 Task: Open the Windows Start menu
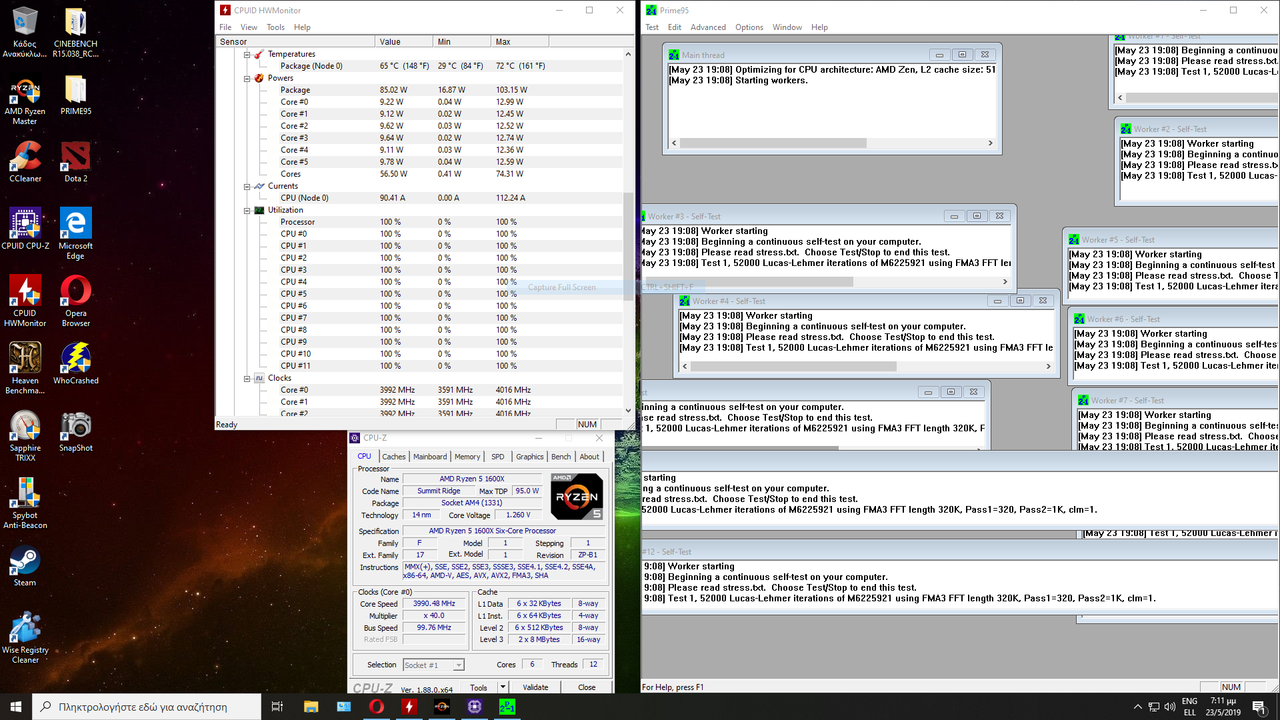tap(16, 706)
